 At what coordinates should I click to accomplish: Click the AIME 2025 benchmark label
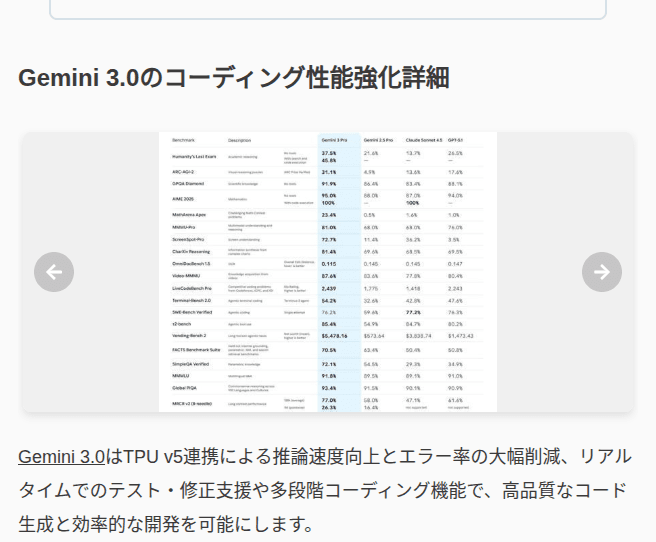[185, 199]
